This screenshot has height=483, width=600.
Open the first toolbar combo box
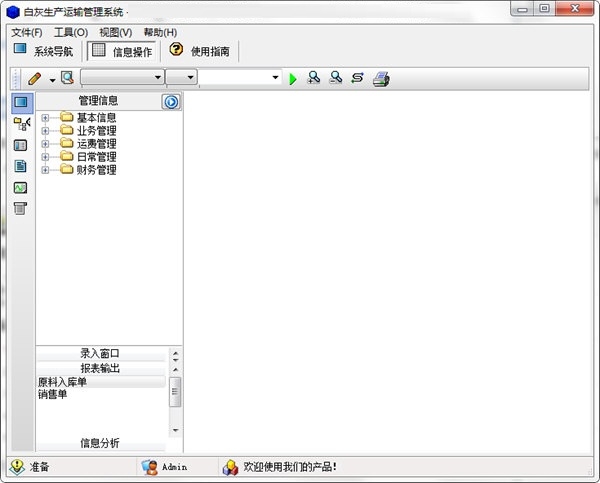122,77
